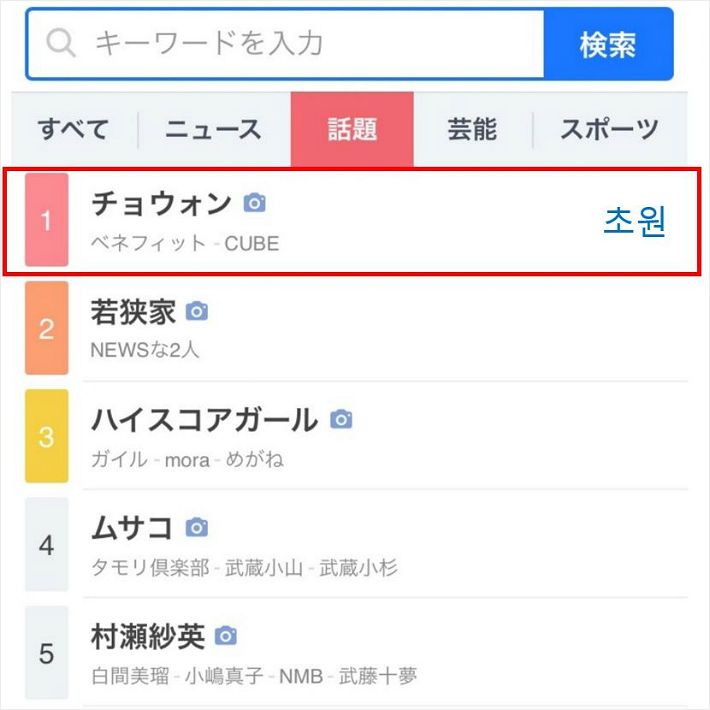
Task: Open the ハイスコアガール trending keyword
Action: [x=204, y=420]
